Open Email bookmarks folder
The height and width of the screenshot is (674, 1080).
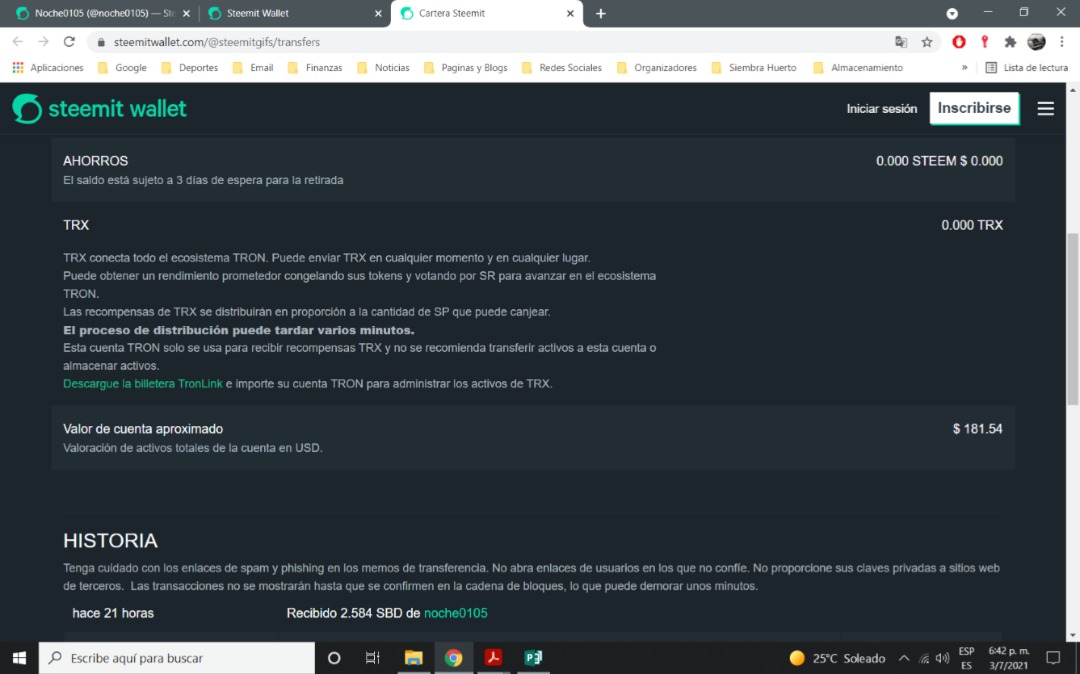click(x=253, y=67)
